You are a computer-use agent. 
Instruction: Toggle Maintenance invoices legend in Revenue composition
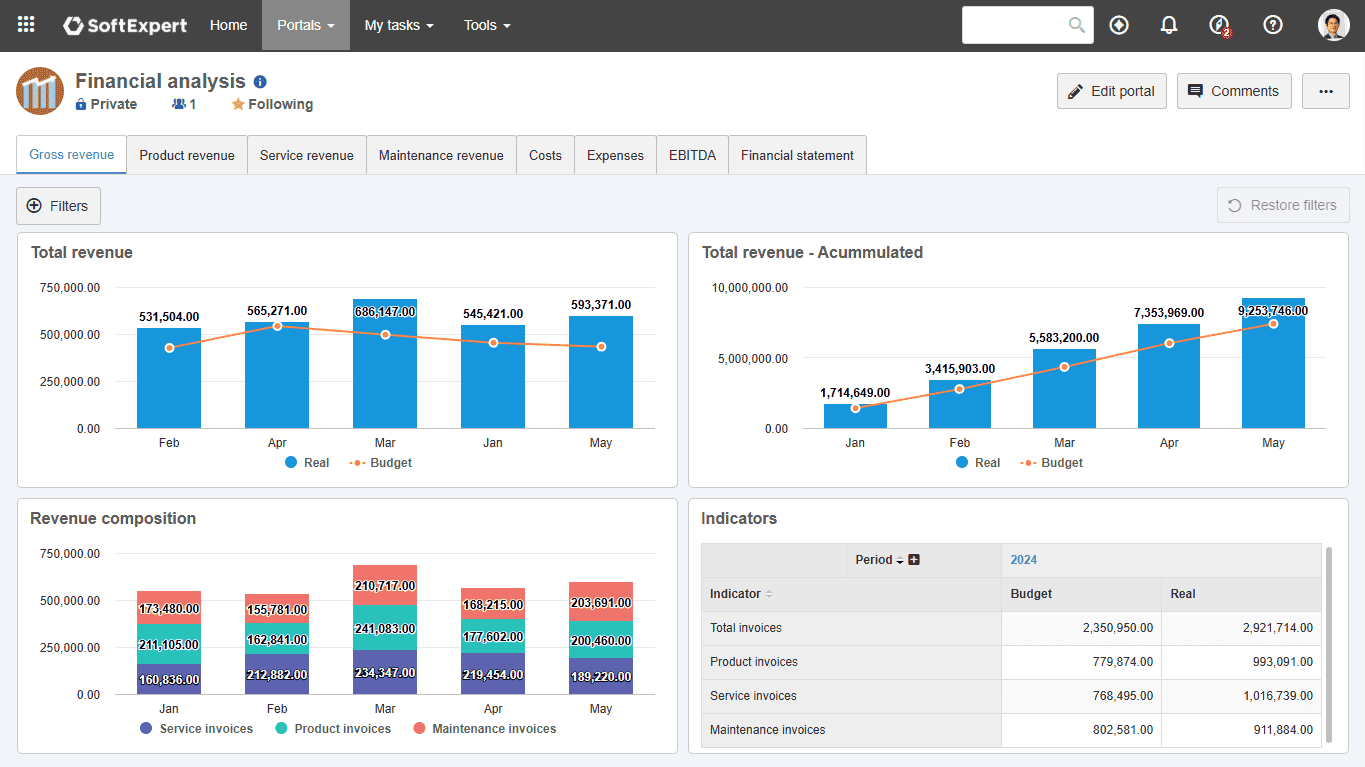pyautogui.click(x=484, y=729)
